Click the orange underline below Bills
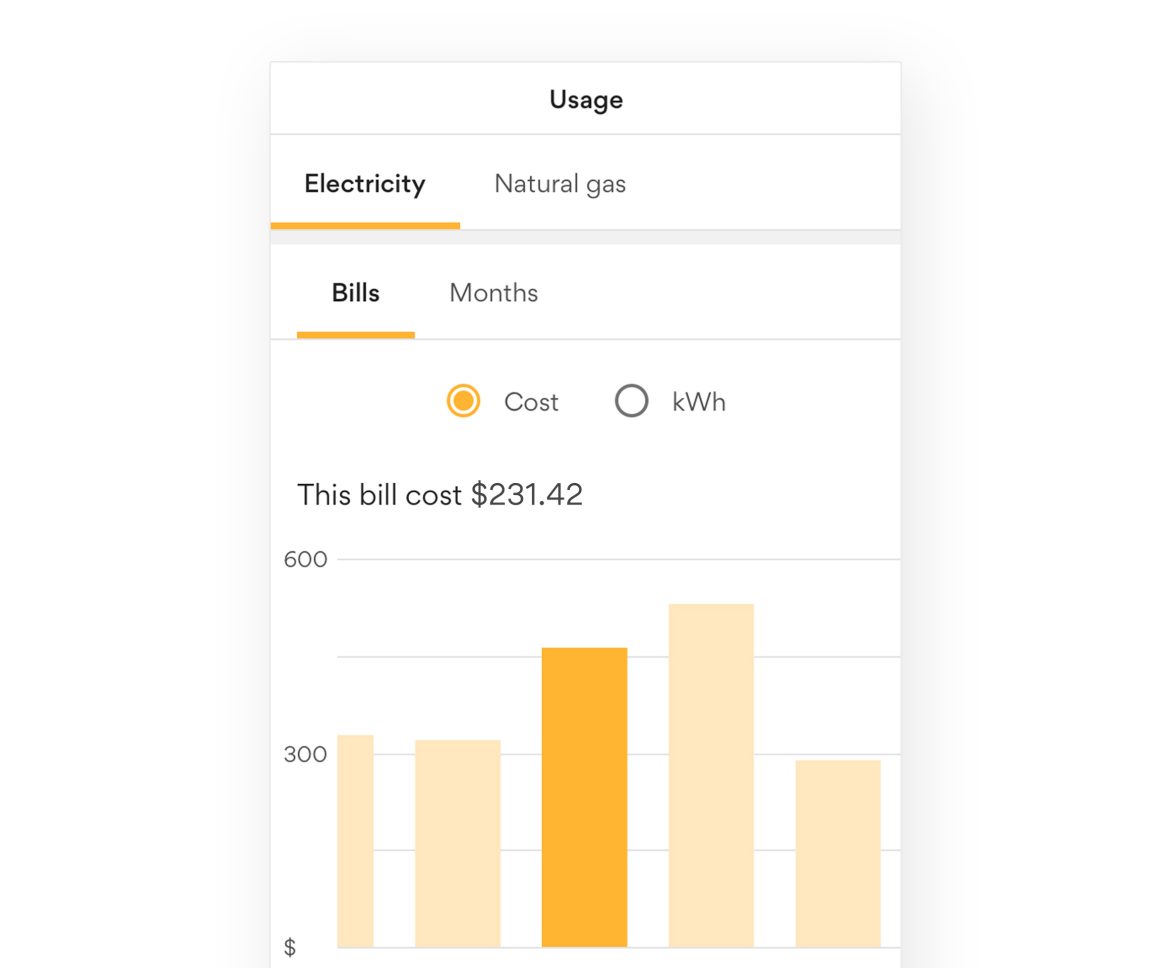 click(355, 337)
